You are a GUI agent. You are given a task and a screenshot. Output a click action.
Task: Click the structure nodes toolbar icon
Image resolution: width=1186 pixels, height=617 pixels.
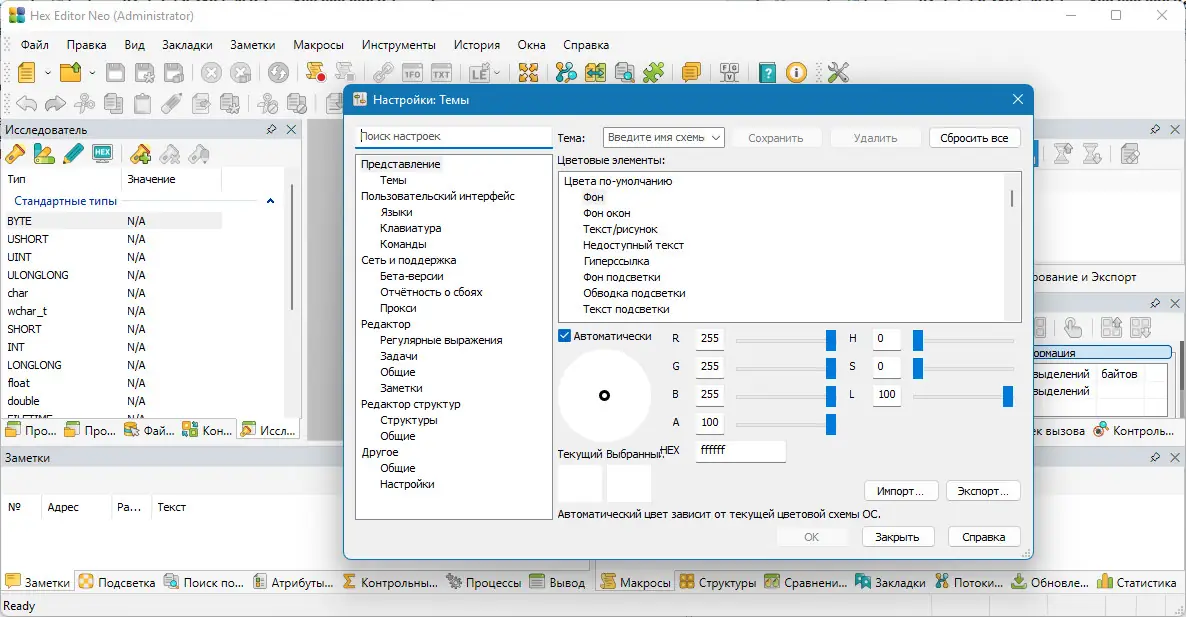click(x=566, y=73)
